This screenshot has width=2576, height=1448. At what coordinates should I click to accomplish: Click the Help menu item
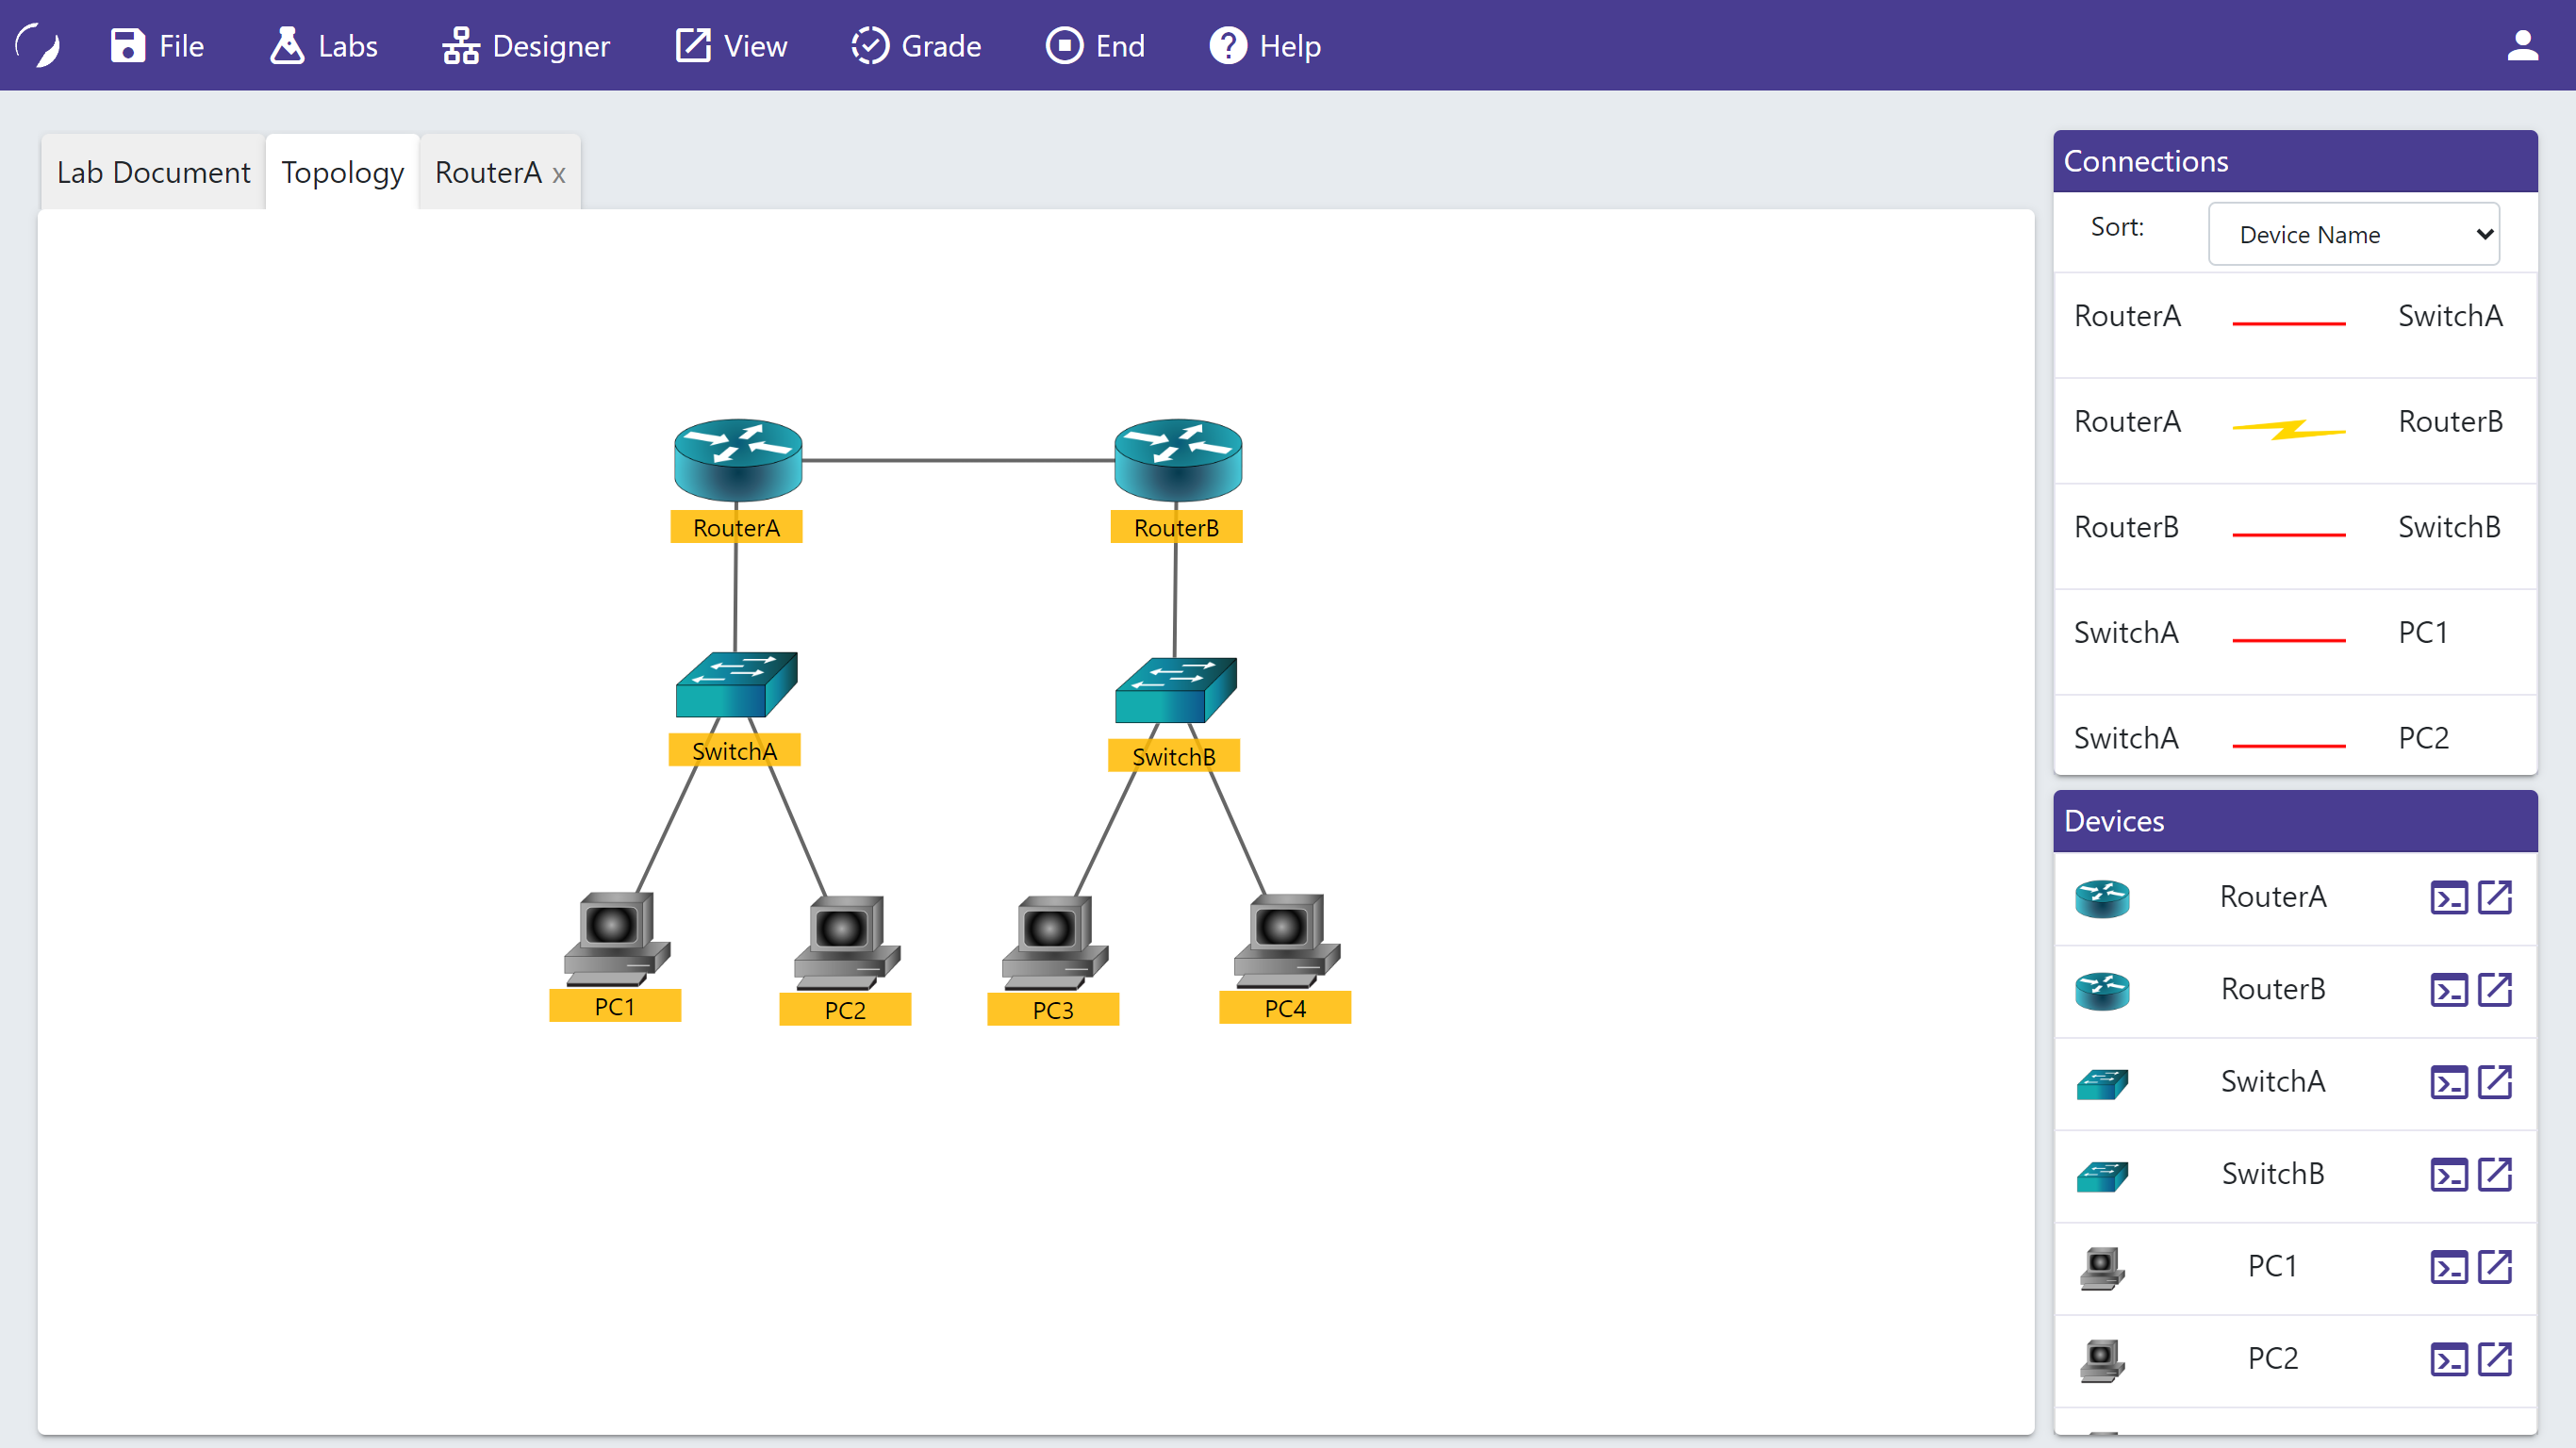pos(1265,45)
